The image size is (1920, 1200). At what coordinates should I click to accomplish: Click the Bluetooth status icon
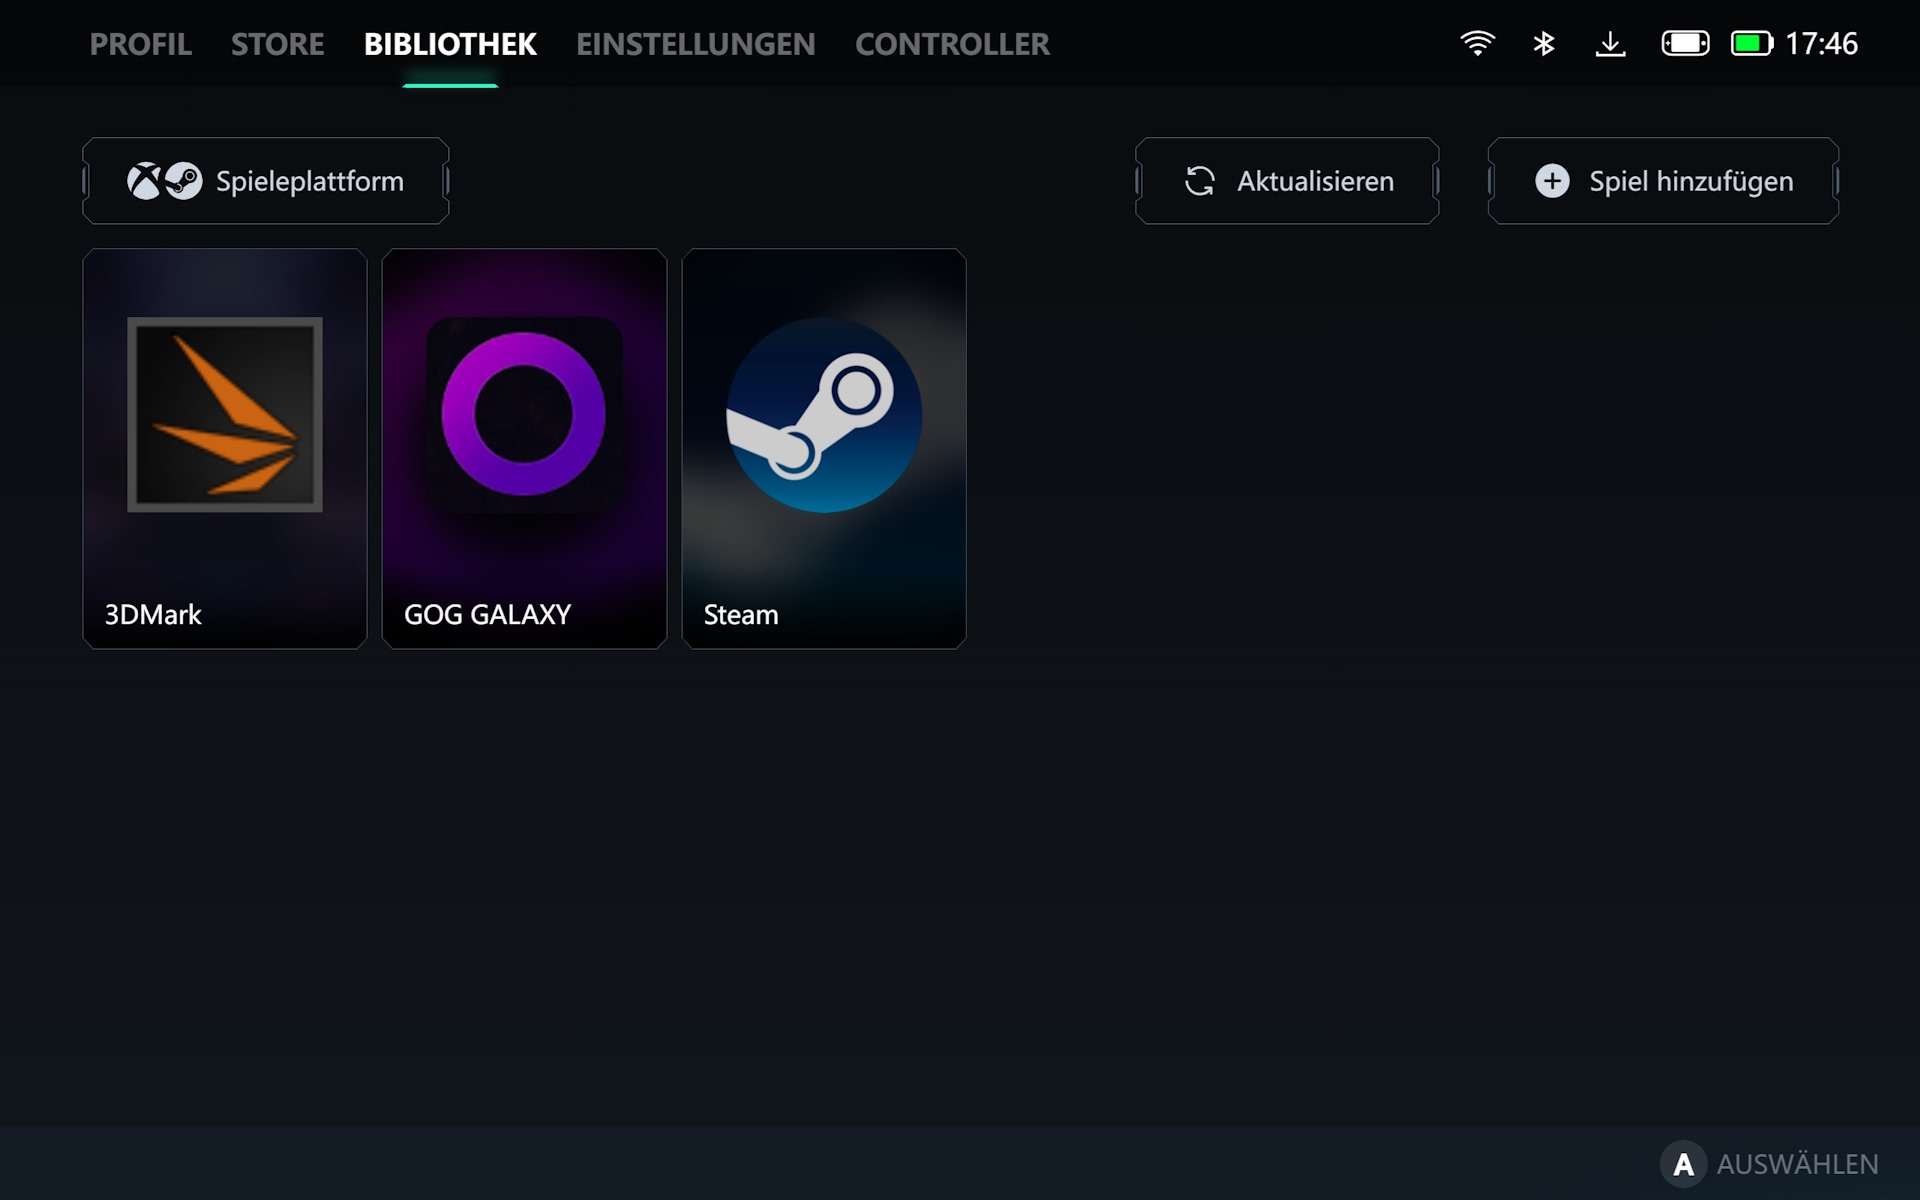point(1544,44)
